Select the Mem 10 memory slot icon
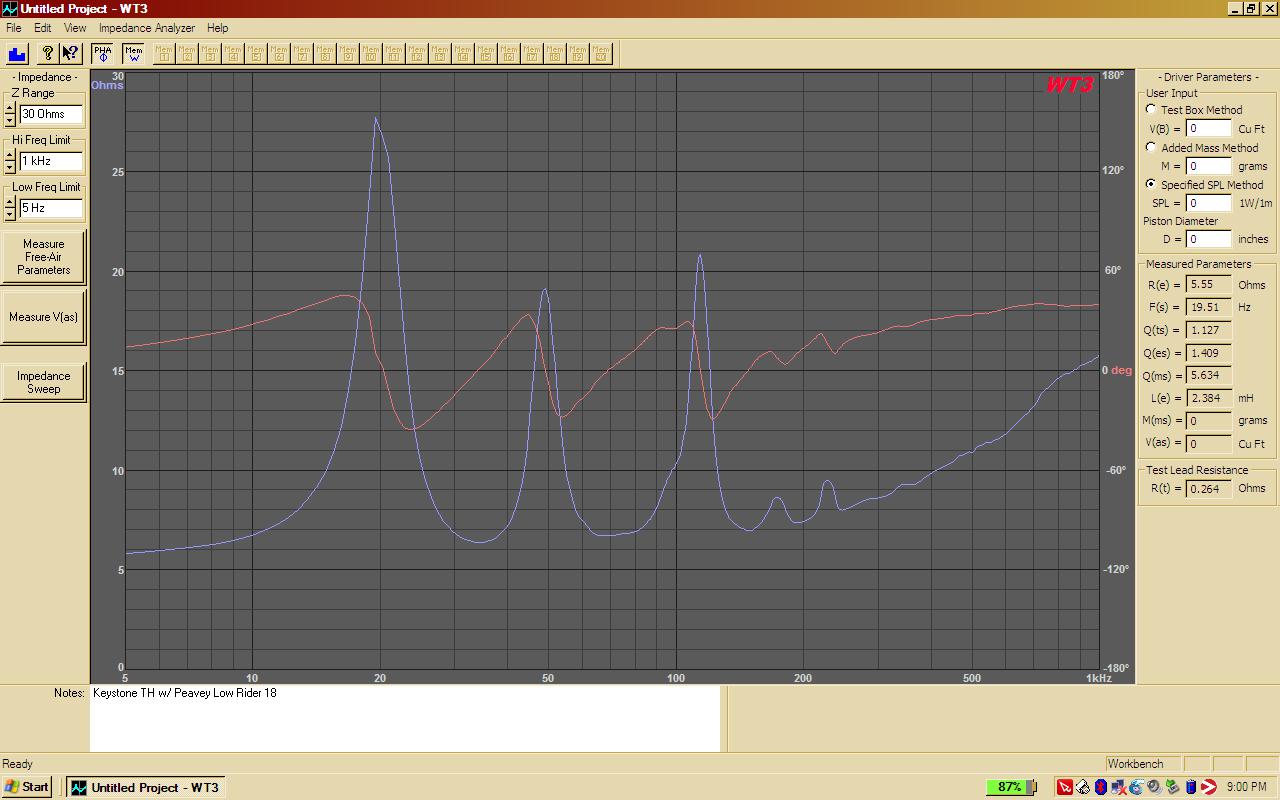The width and height of the screenshot is (1280, 800). 371,53
